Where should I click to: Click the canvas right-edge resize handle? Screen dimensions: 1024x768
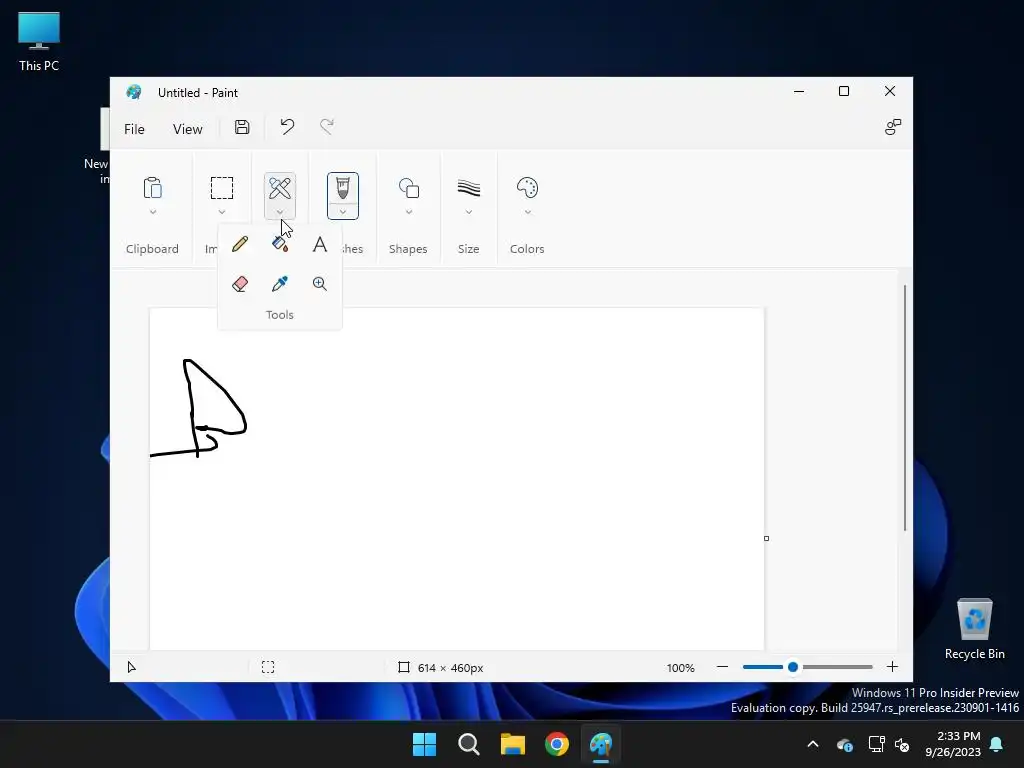767,539
